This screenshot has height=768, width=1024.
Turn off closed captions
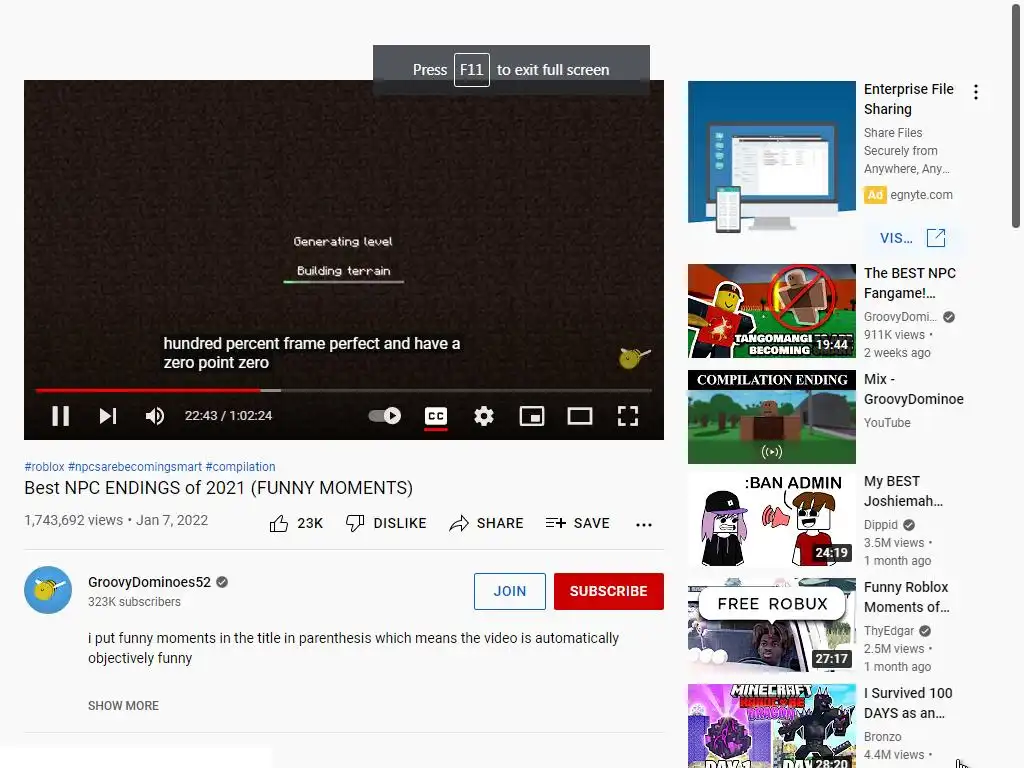coord(436,417)
